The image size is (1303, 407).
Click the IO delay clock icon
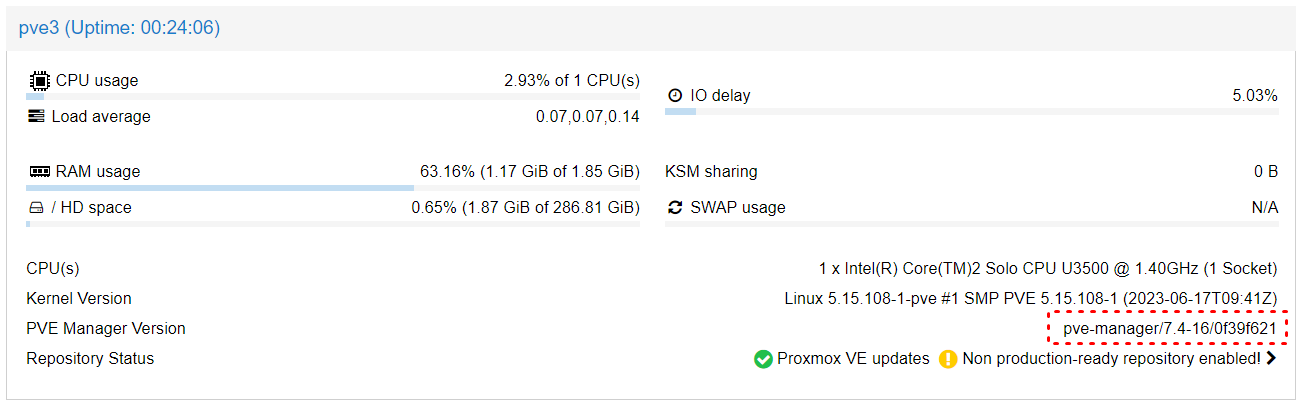(x=675, y=95)
